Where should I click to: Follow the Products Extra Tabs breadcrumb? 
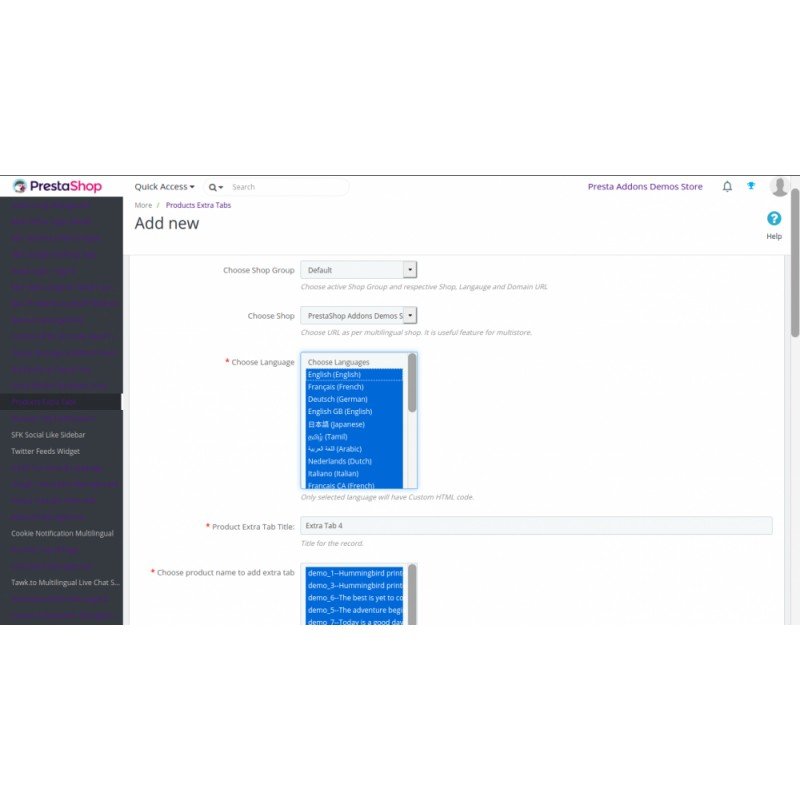coord(198,205)
